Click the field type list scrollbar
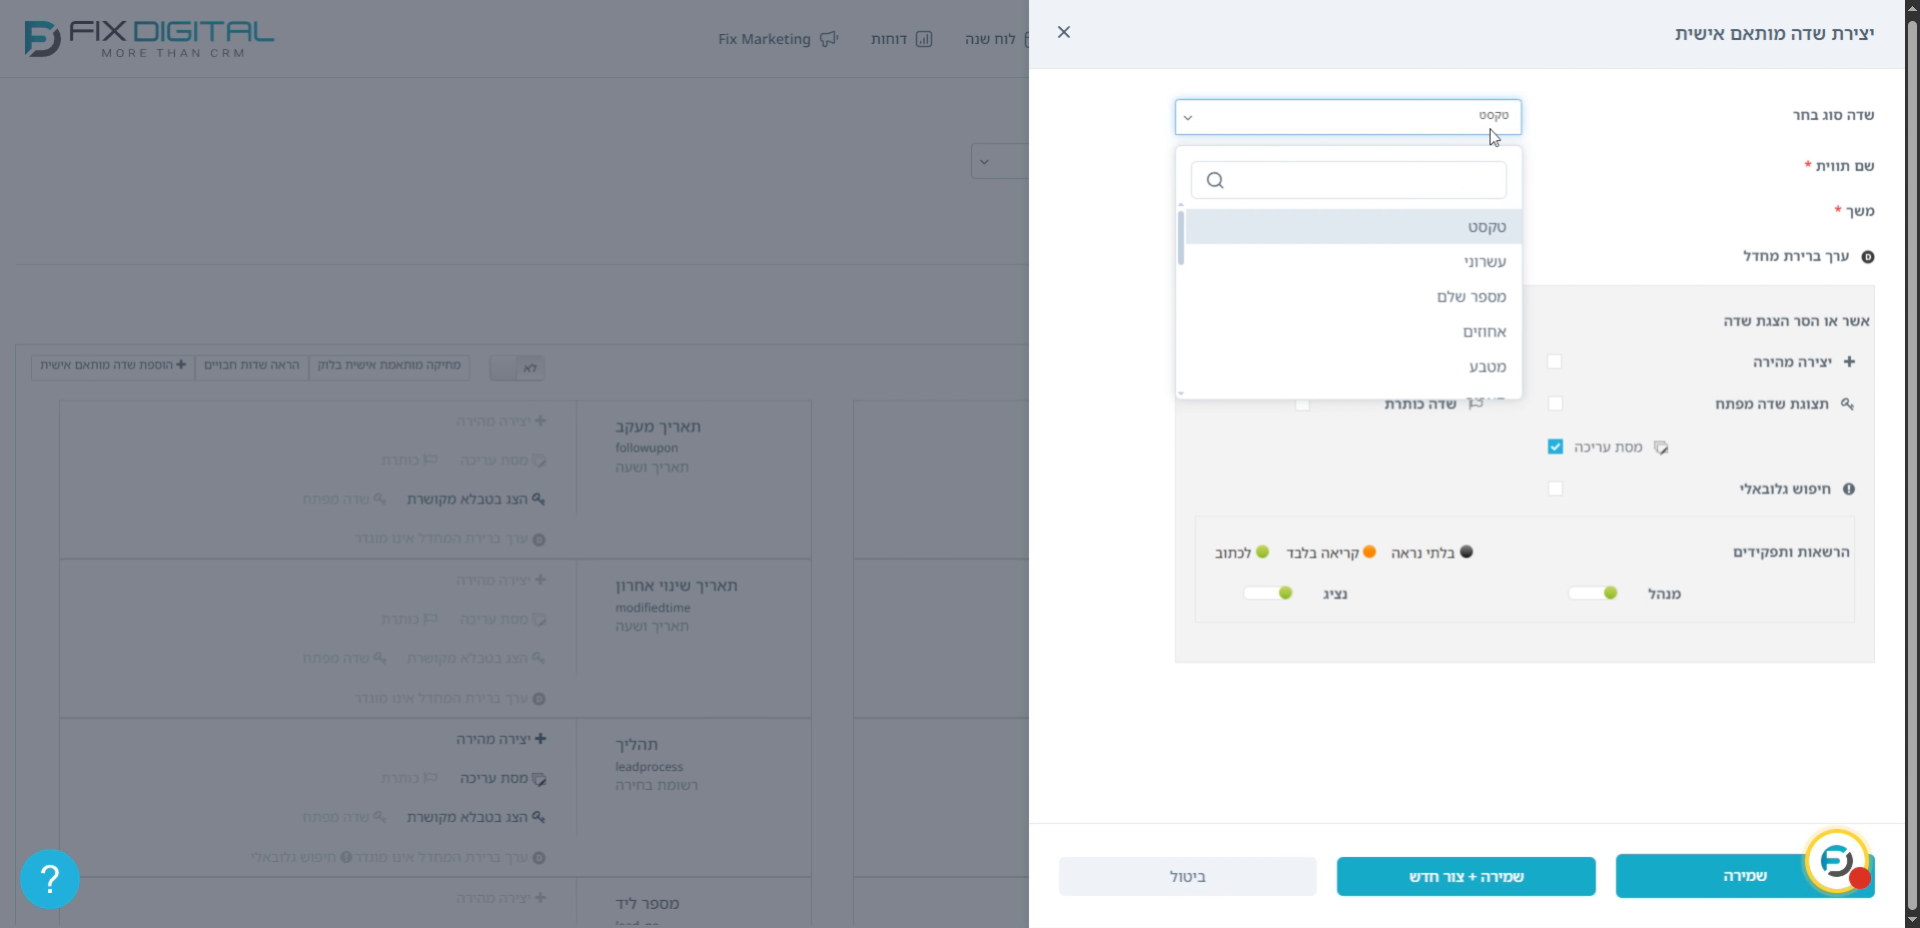Viewport: 1920px width, 928px height. coord(1181,238)
